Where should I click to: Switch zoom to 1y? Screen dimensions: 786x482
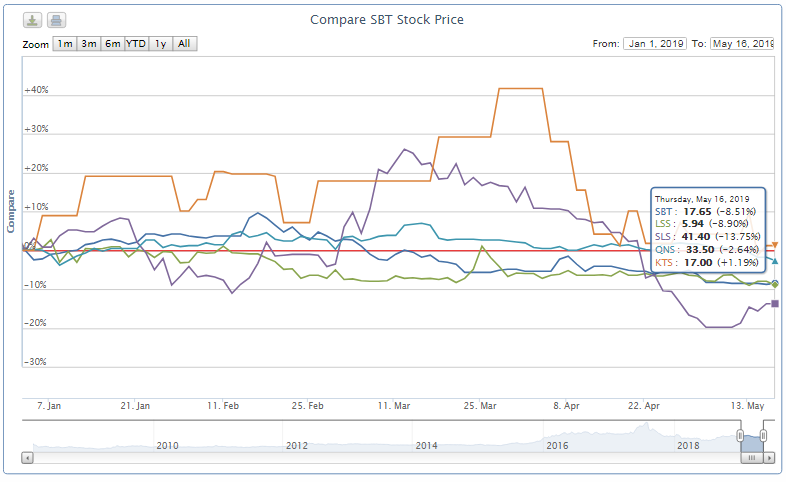tap(160, 44)
